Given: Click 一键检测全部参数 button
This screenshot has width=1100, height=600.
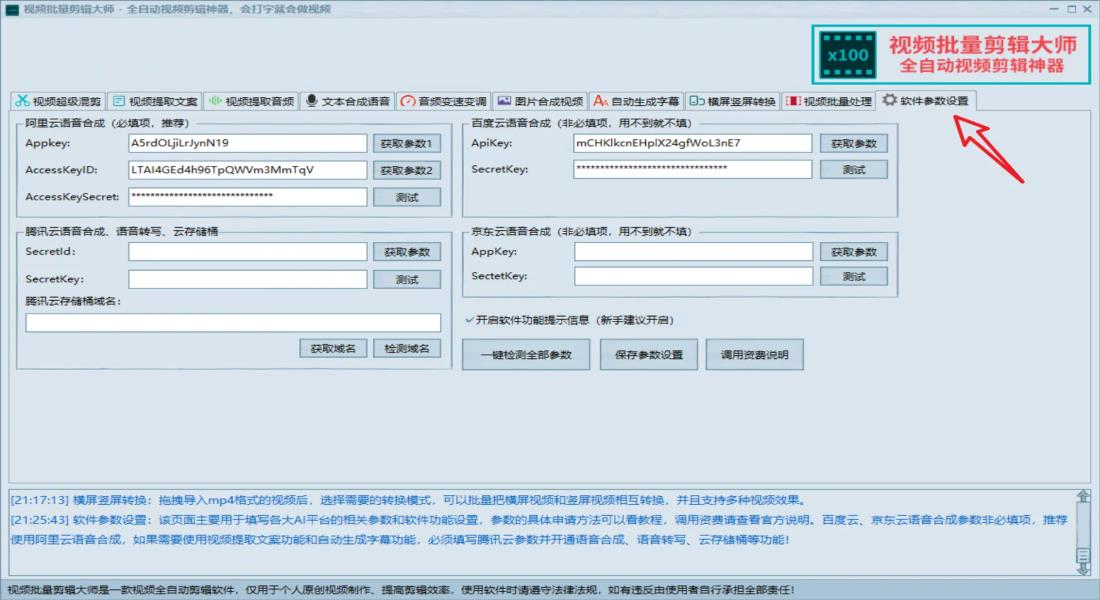Looking at the screenshot, I should coord(525,355).
